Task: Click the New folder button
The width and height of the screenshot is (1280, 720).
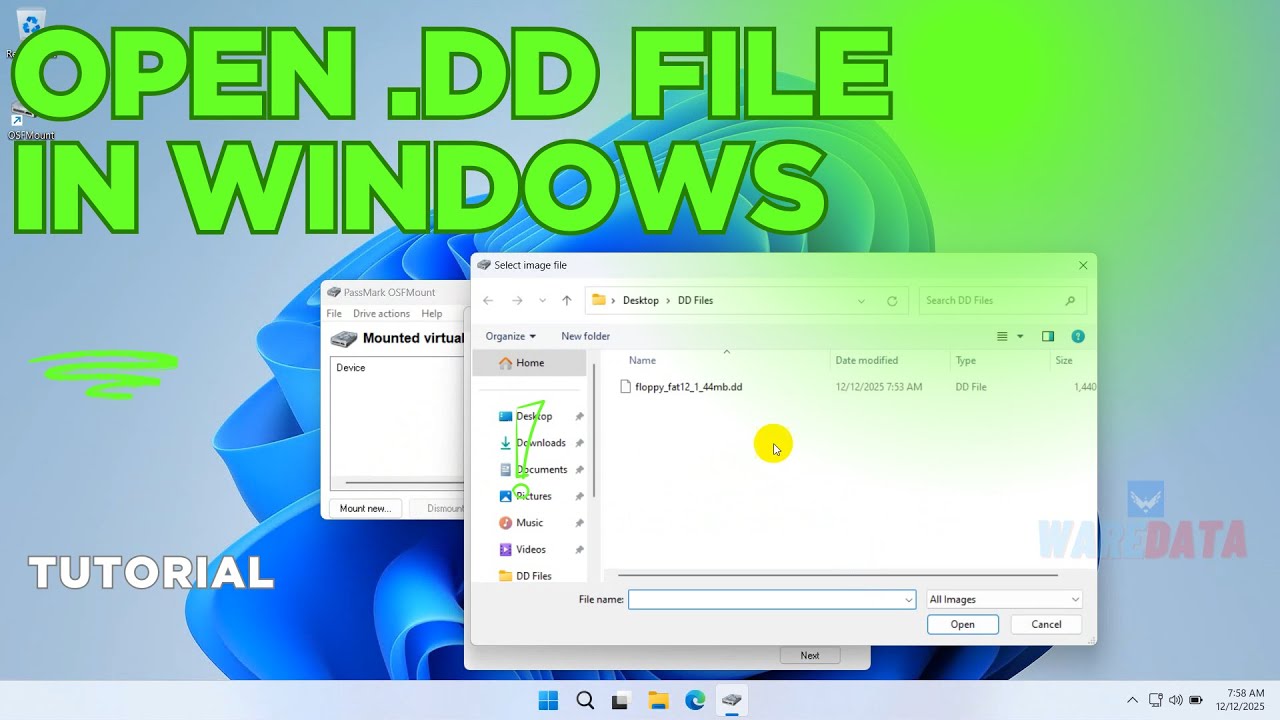Action: (x=585, y=336)
